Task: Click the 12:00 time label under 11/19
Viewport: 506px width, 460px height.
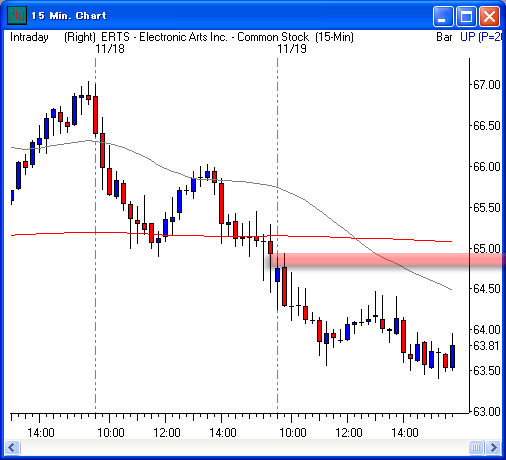Action: pyautogui.click(x=349, y=433)
